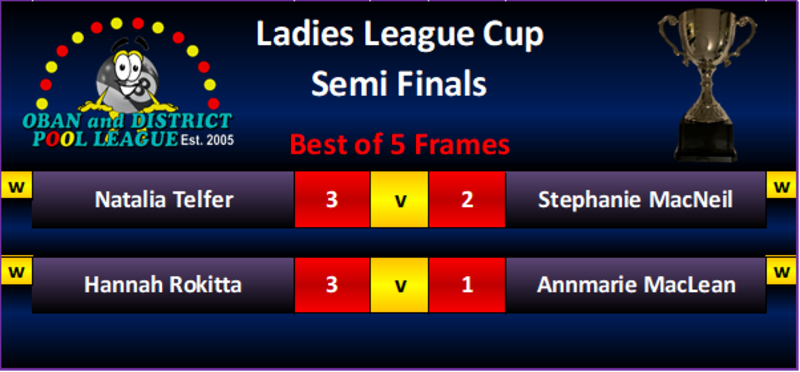800x372 pixels.
Task: Select the Natalia Telfer name cell
Action: coord(163,200)
